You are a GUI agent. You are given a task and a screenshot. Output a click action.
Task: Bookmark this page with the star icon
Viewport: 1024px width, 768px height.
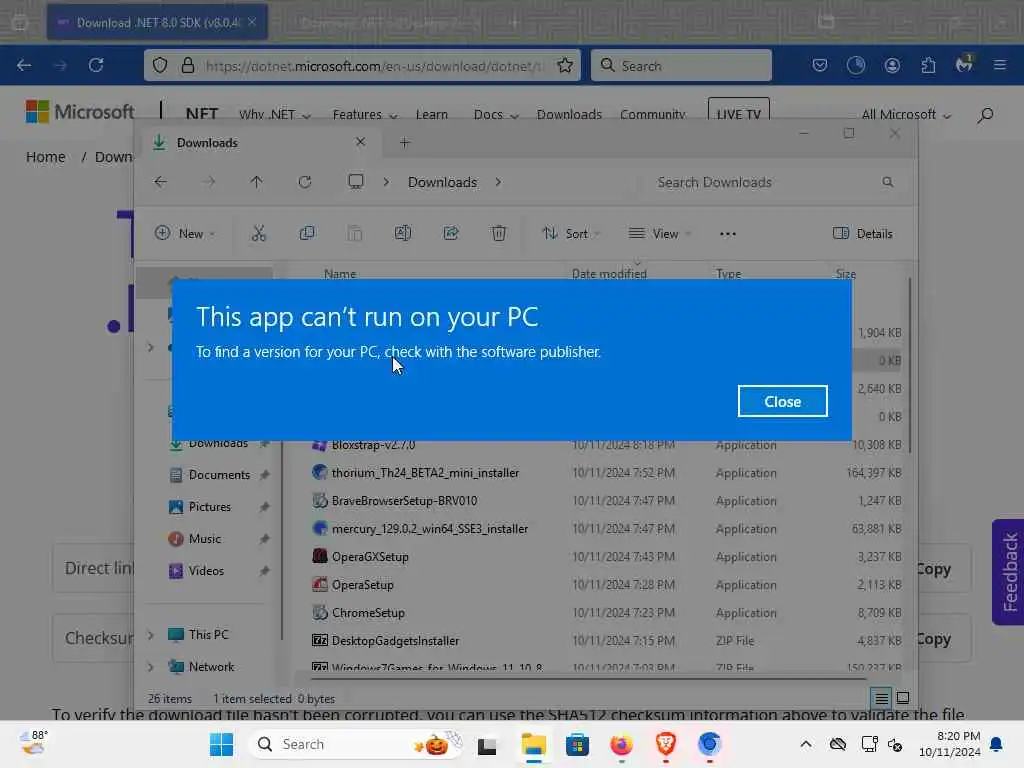565,65
